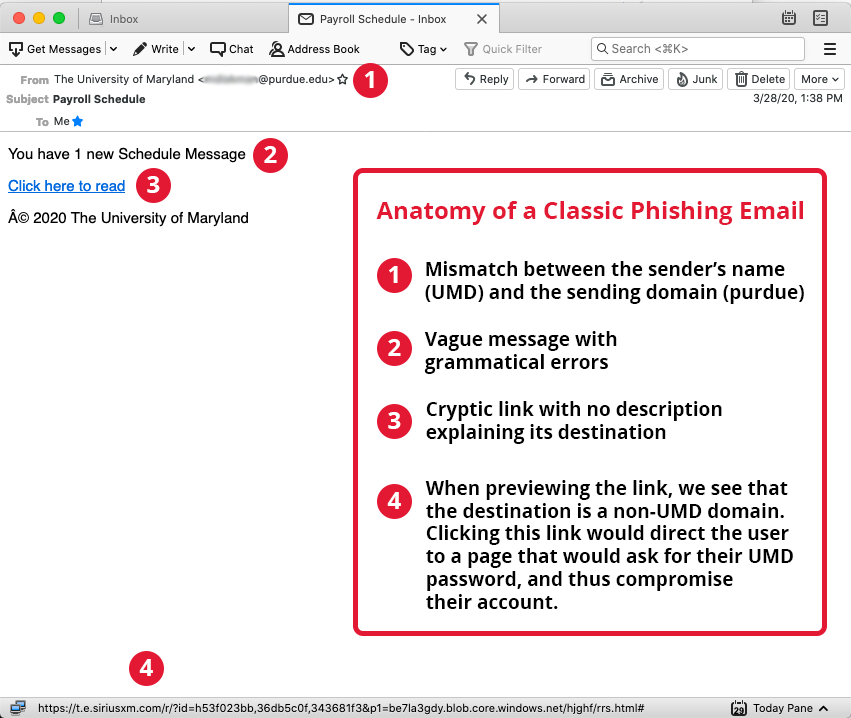Toggle the Today Pane

(x=779, y=708)
